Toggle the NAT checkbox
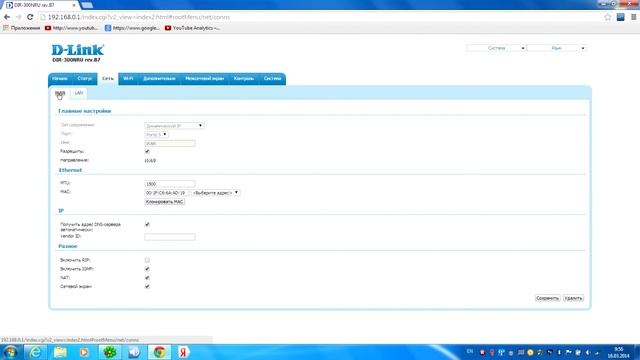Image resolution: width=640 pixels, height=360 pixels. (x=147, y=278)
